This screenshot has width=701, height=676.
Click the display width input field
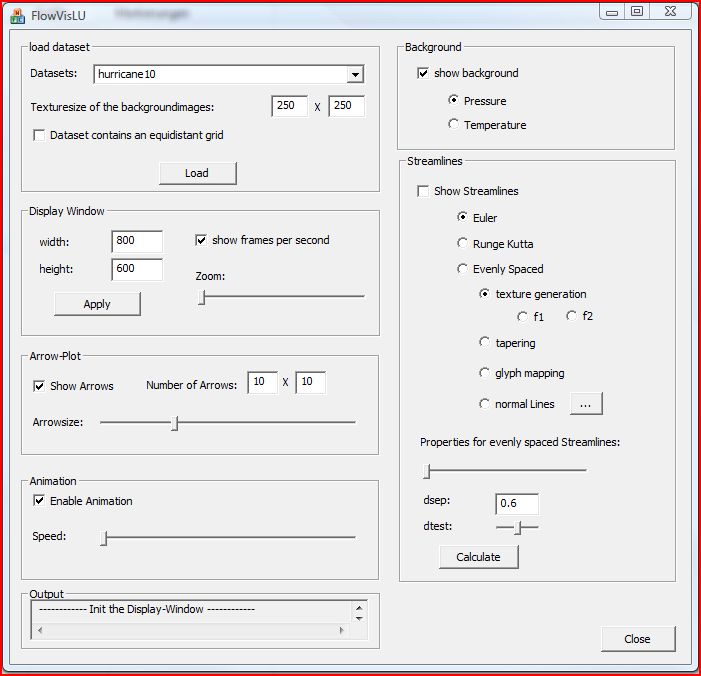[x=138, y=241]
